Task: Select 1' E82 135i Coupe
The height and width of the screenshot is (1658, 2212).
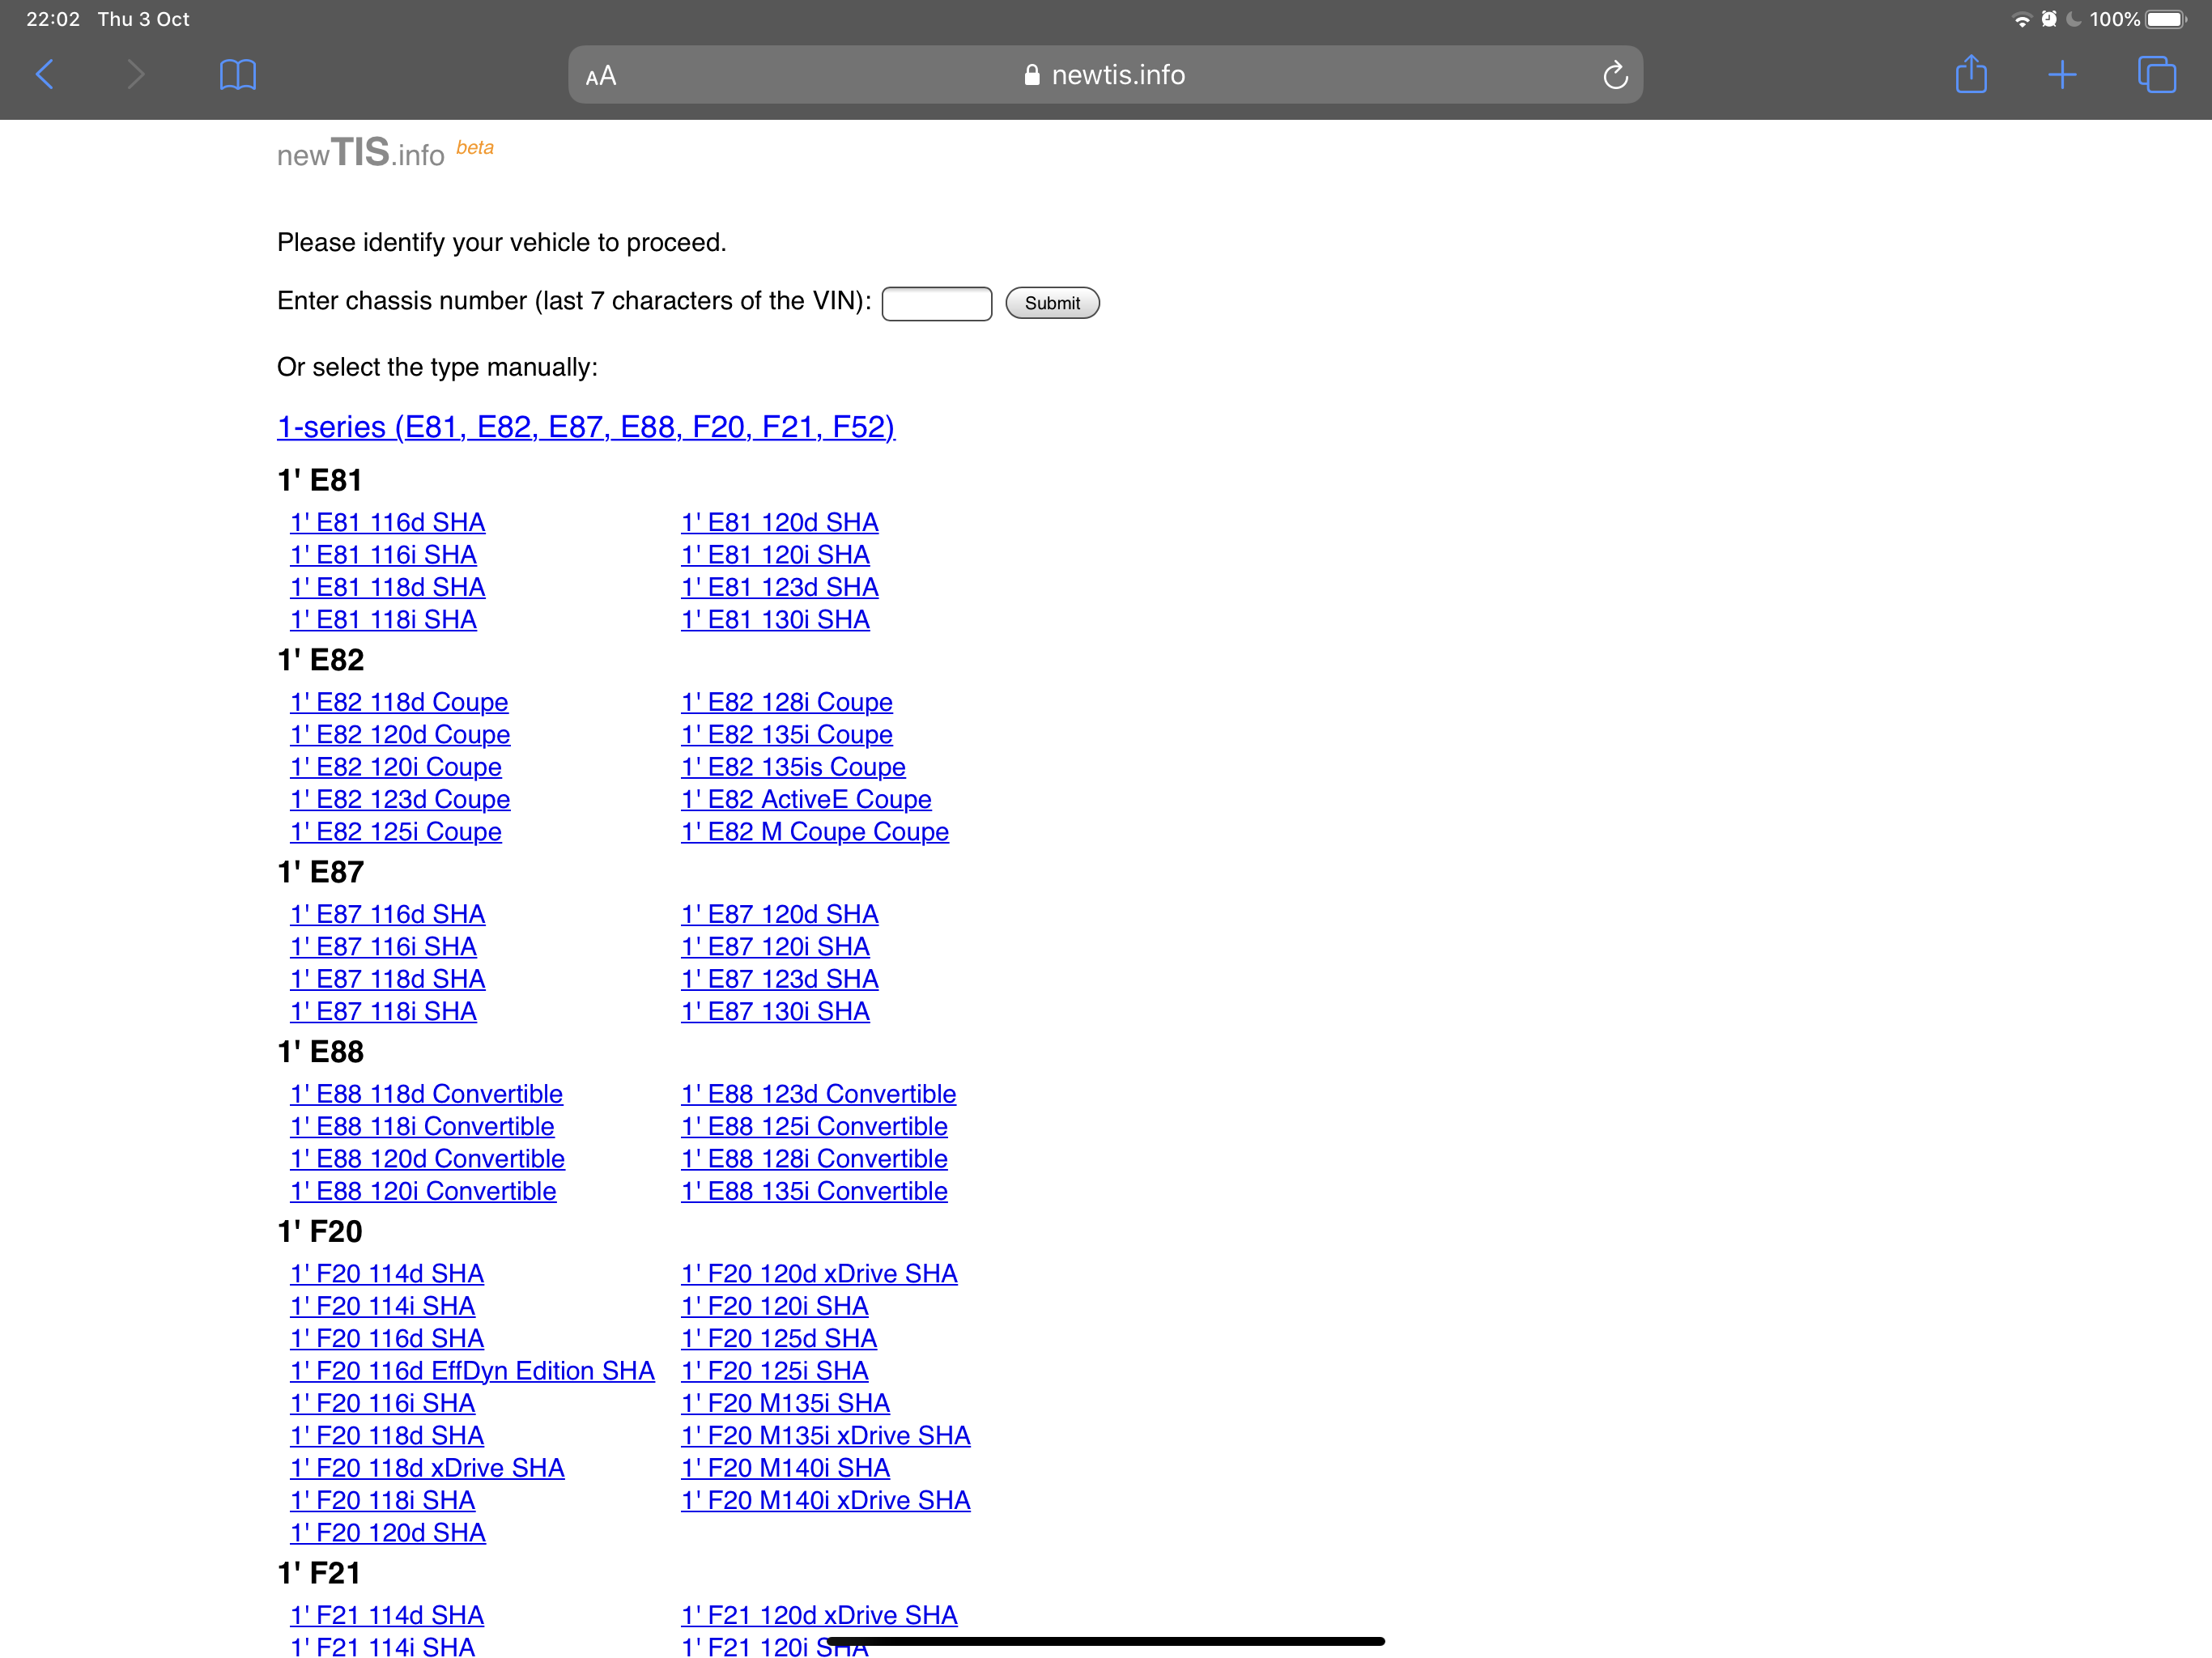Action: 787,735
